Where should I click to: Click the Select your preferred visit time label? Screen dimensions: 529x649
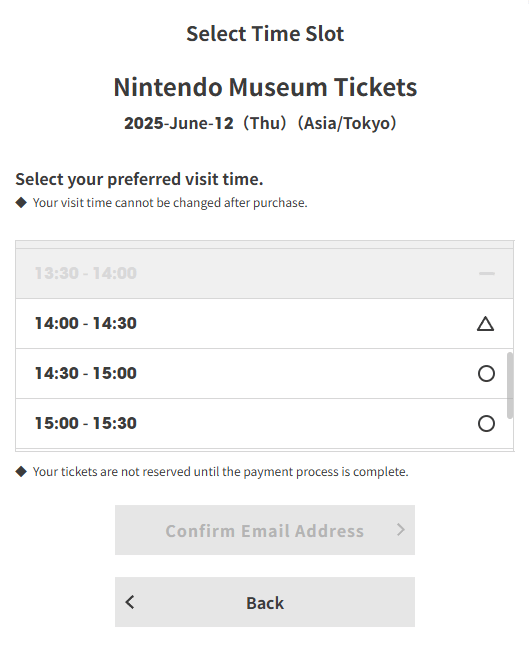pos(139,179)
